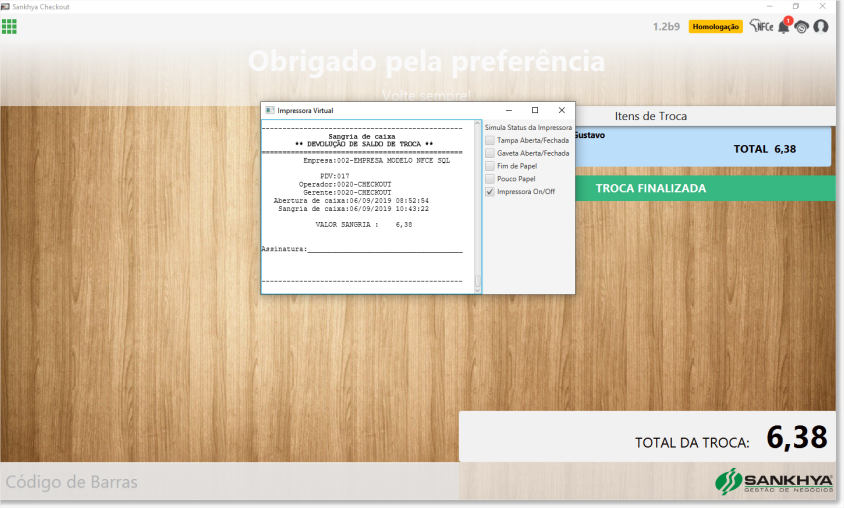Click the Impressora Virtual scrollbar up arrow
Image resolution: width=844 pixels, height=508 pixels.
click(477, 124)
